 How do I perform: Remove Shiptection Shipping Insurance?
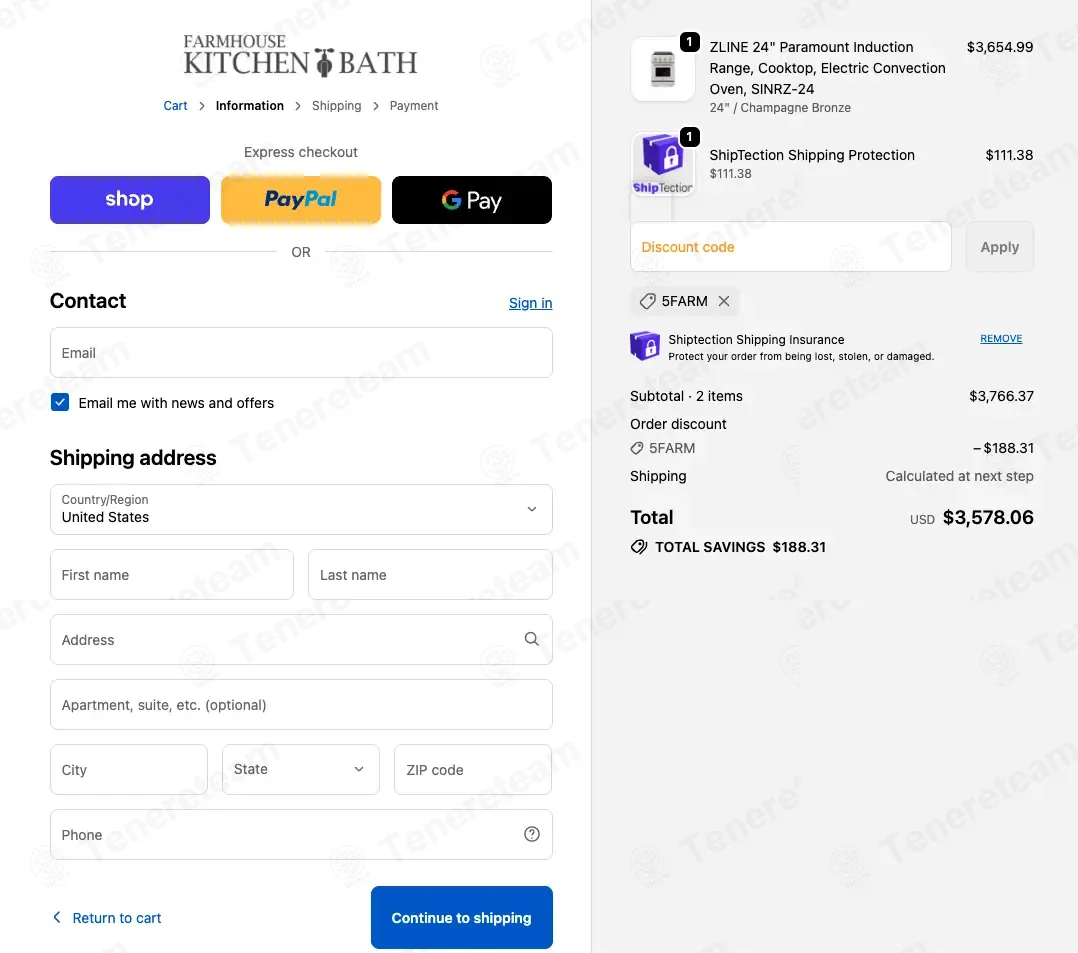pos(1001,338)
